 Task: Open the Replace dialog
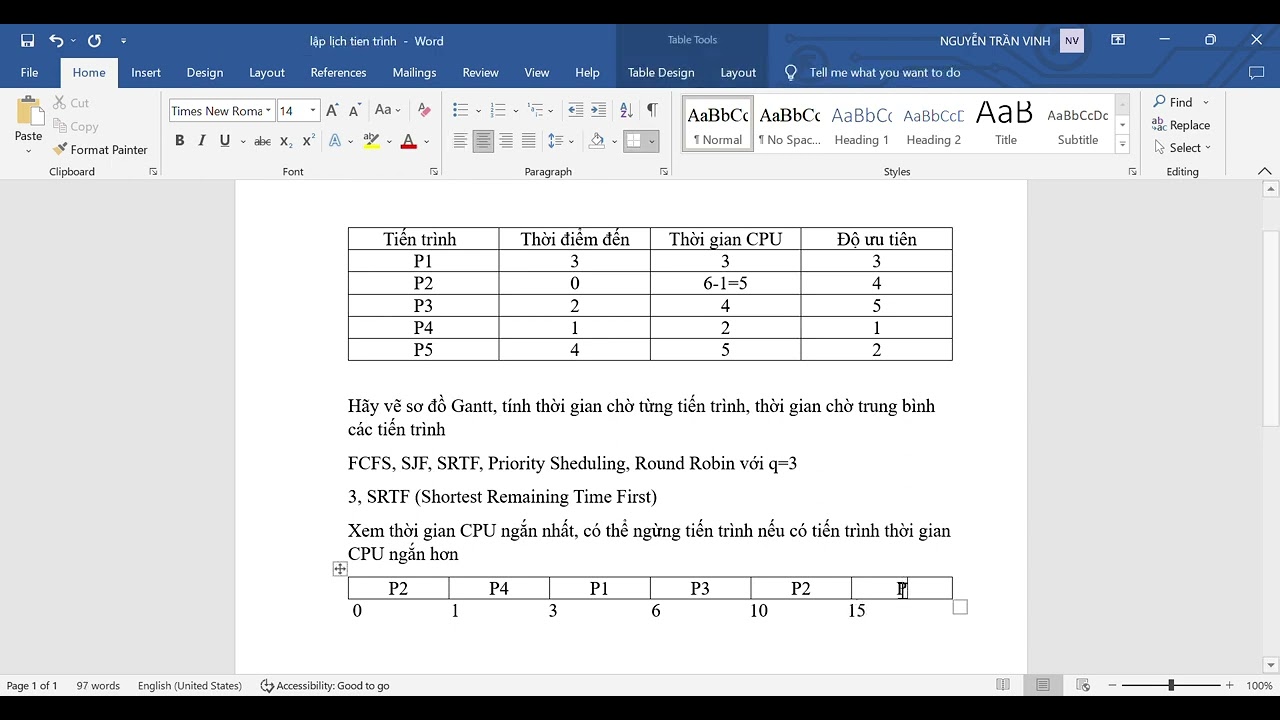click(1181, 125)
